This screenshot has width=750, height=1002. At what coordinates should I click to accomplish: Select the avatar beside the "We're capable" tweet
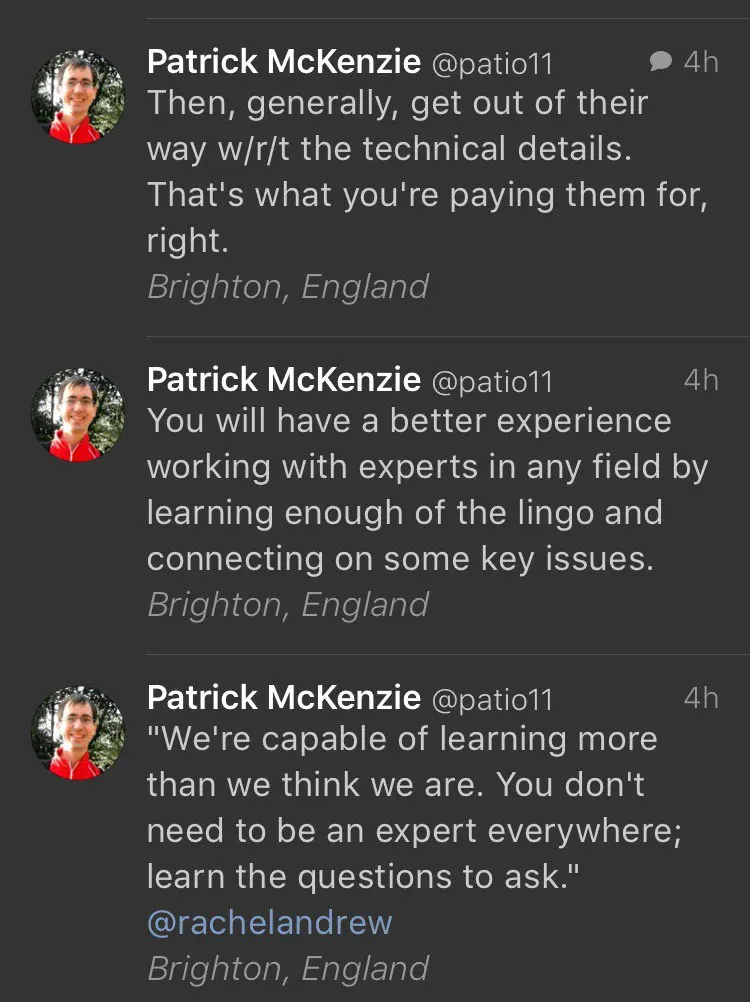(x=78, y=733)
